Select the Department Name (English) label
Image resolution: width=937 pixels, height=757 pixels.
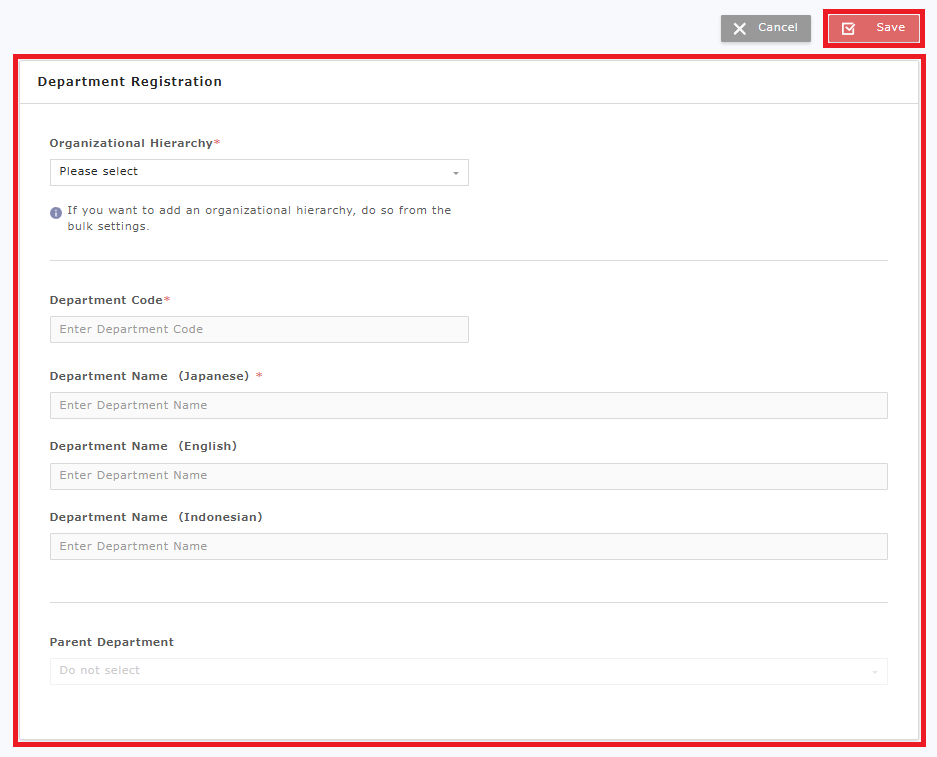point(143,447)
